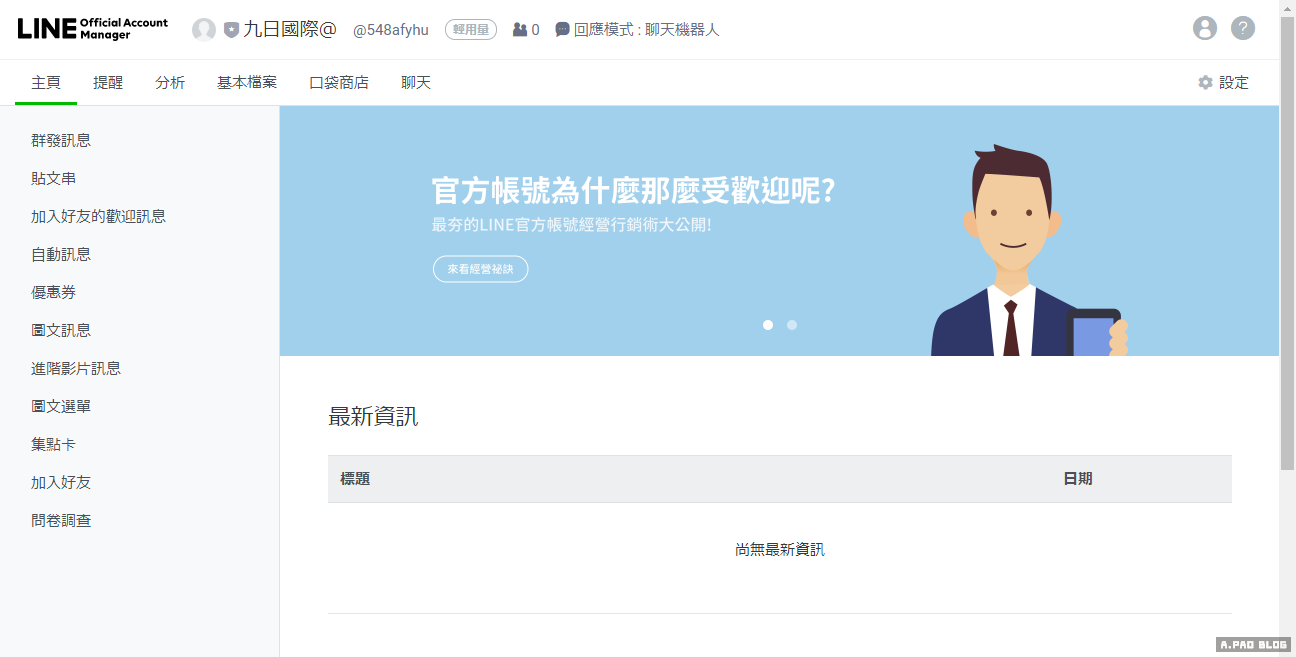
Task: Open the 口袋商店 tab
Action: (339, 83)
